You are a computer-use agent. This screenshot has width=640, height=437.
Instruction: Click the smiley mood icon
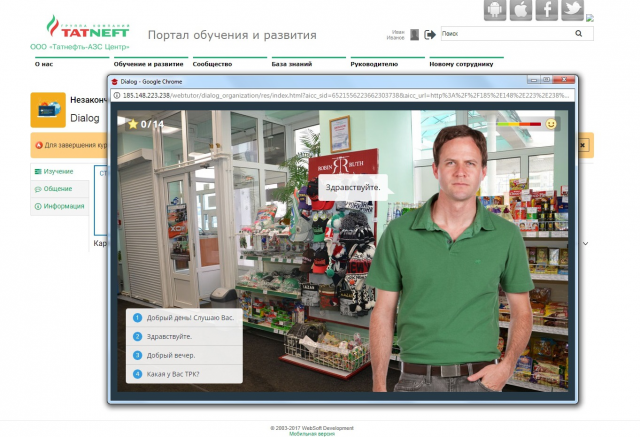tap(551, 124)
